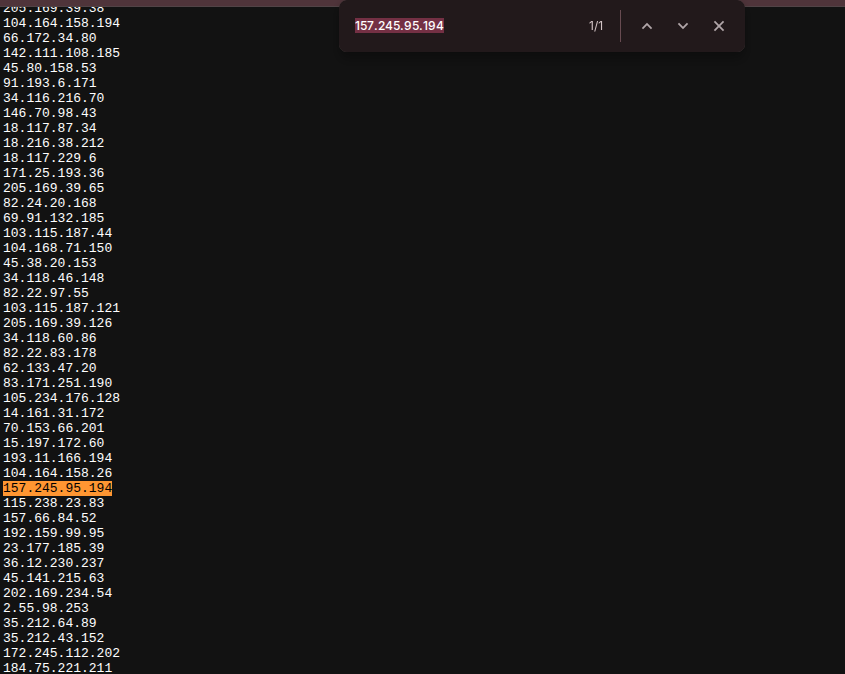Click IP 35.212.64.89
Screen dimensions: 845x674
tap(50, 623)
